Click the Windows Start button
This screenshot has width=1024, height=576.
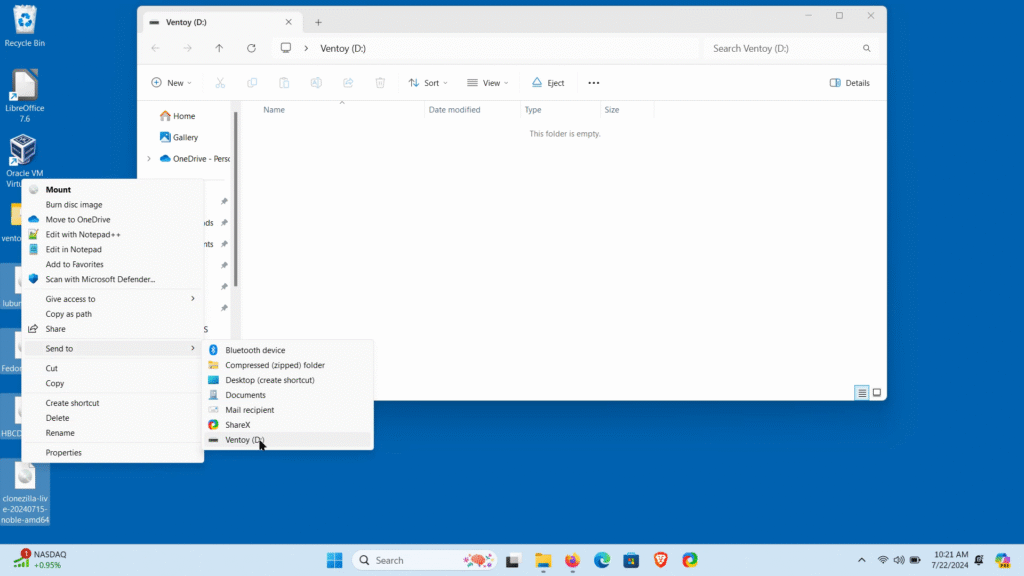(x=334, y=560)
